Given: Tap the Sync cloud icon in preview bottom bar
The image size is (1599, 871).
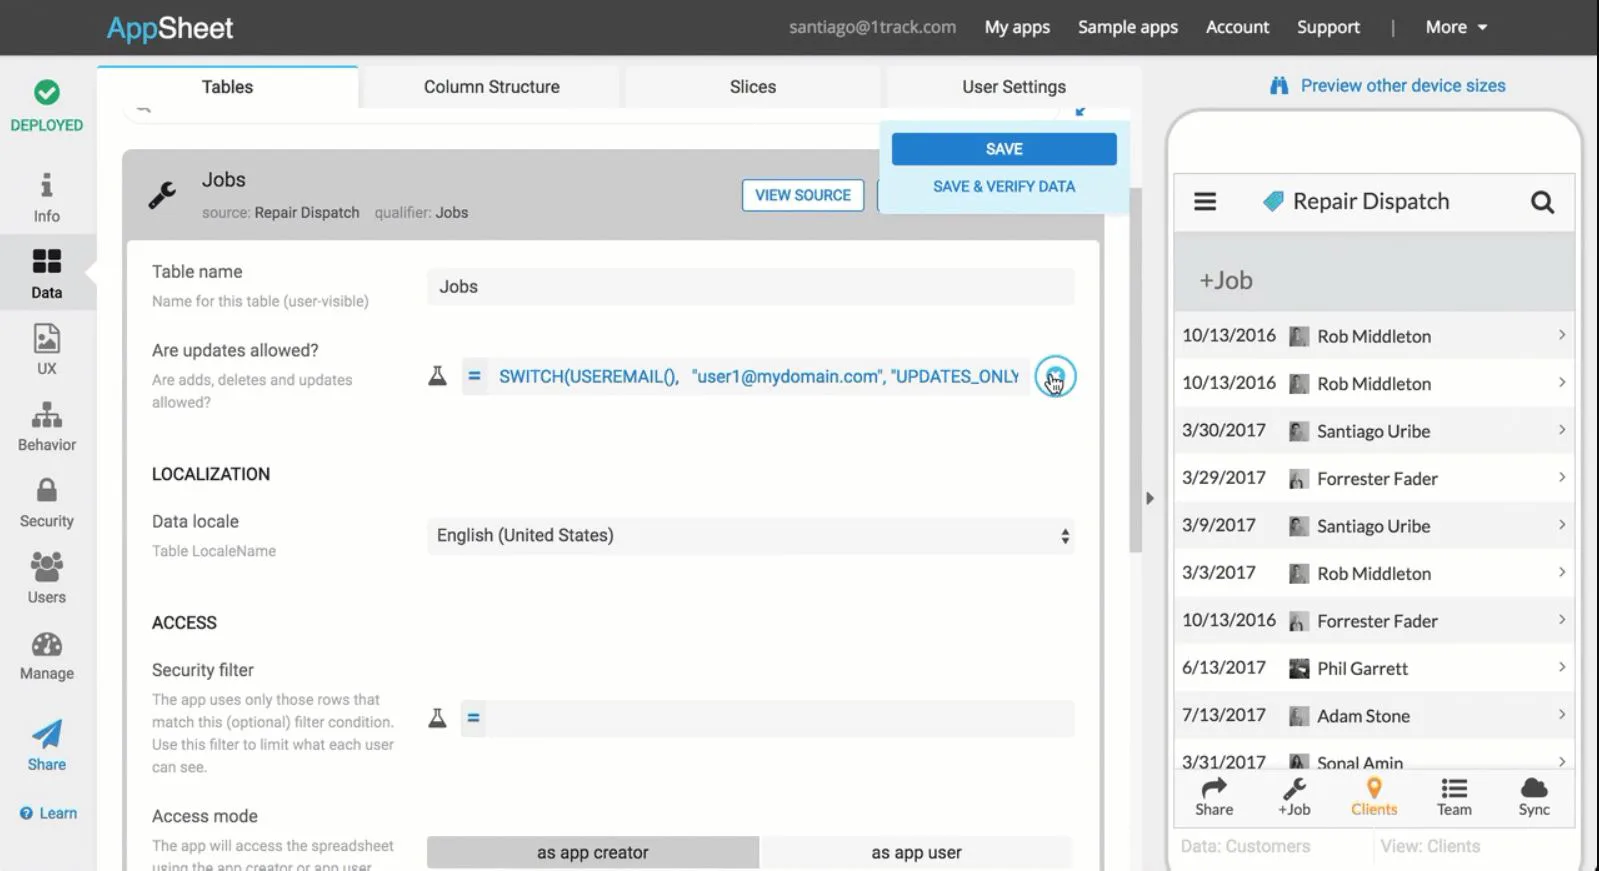Looking at the screenshot, I should coord(1534,788).
